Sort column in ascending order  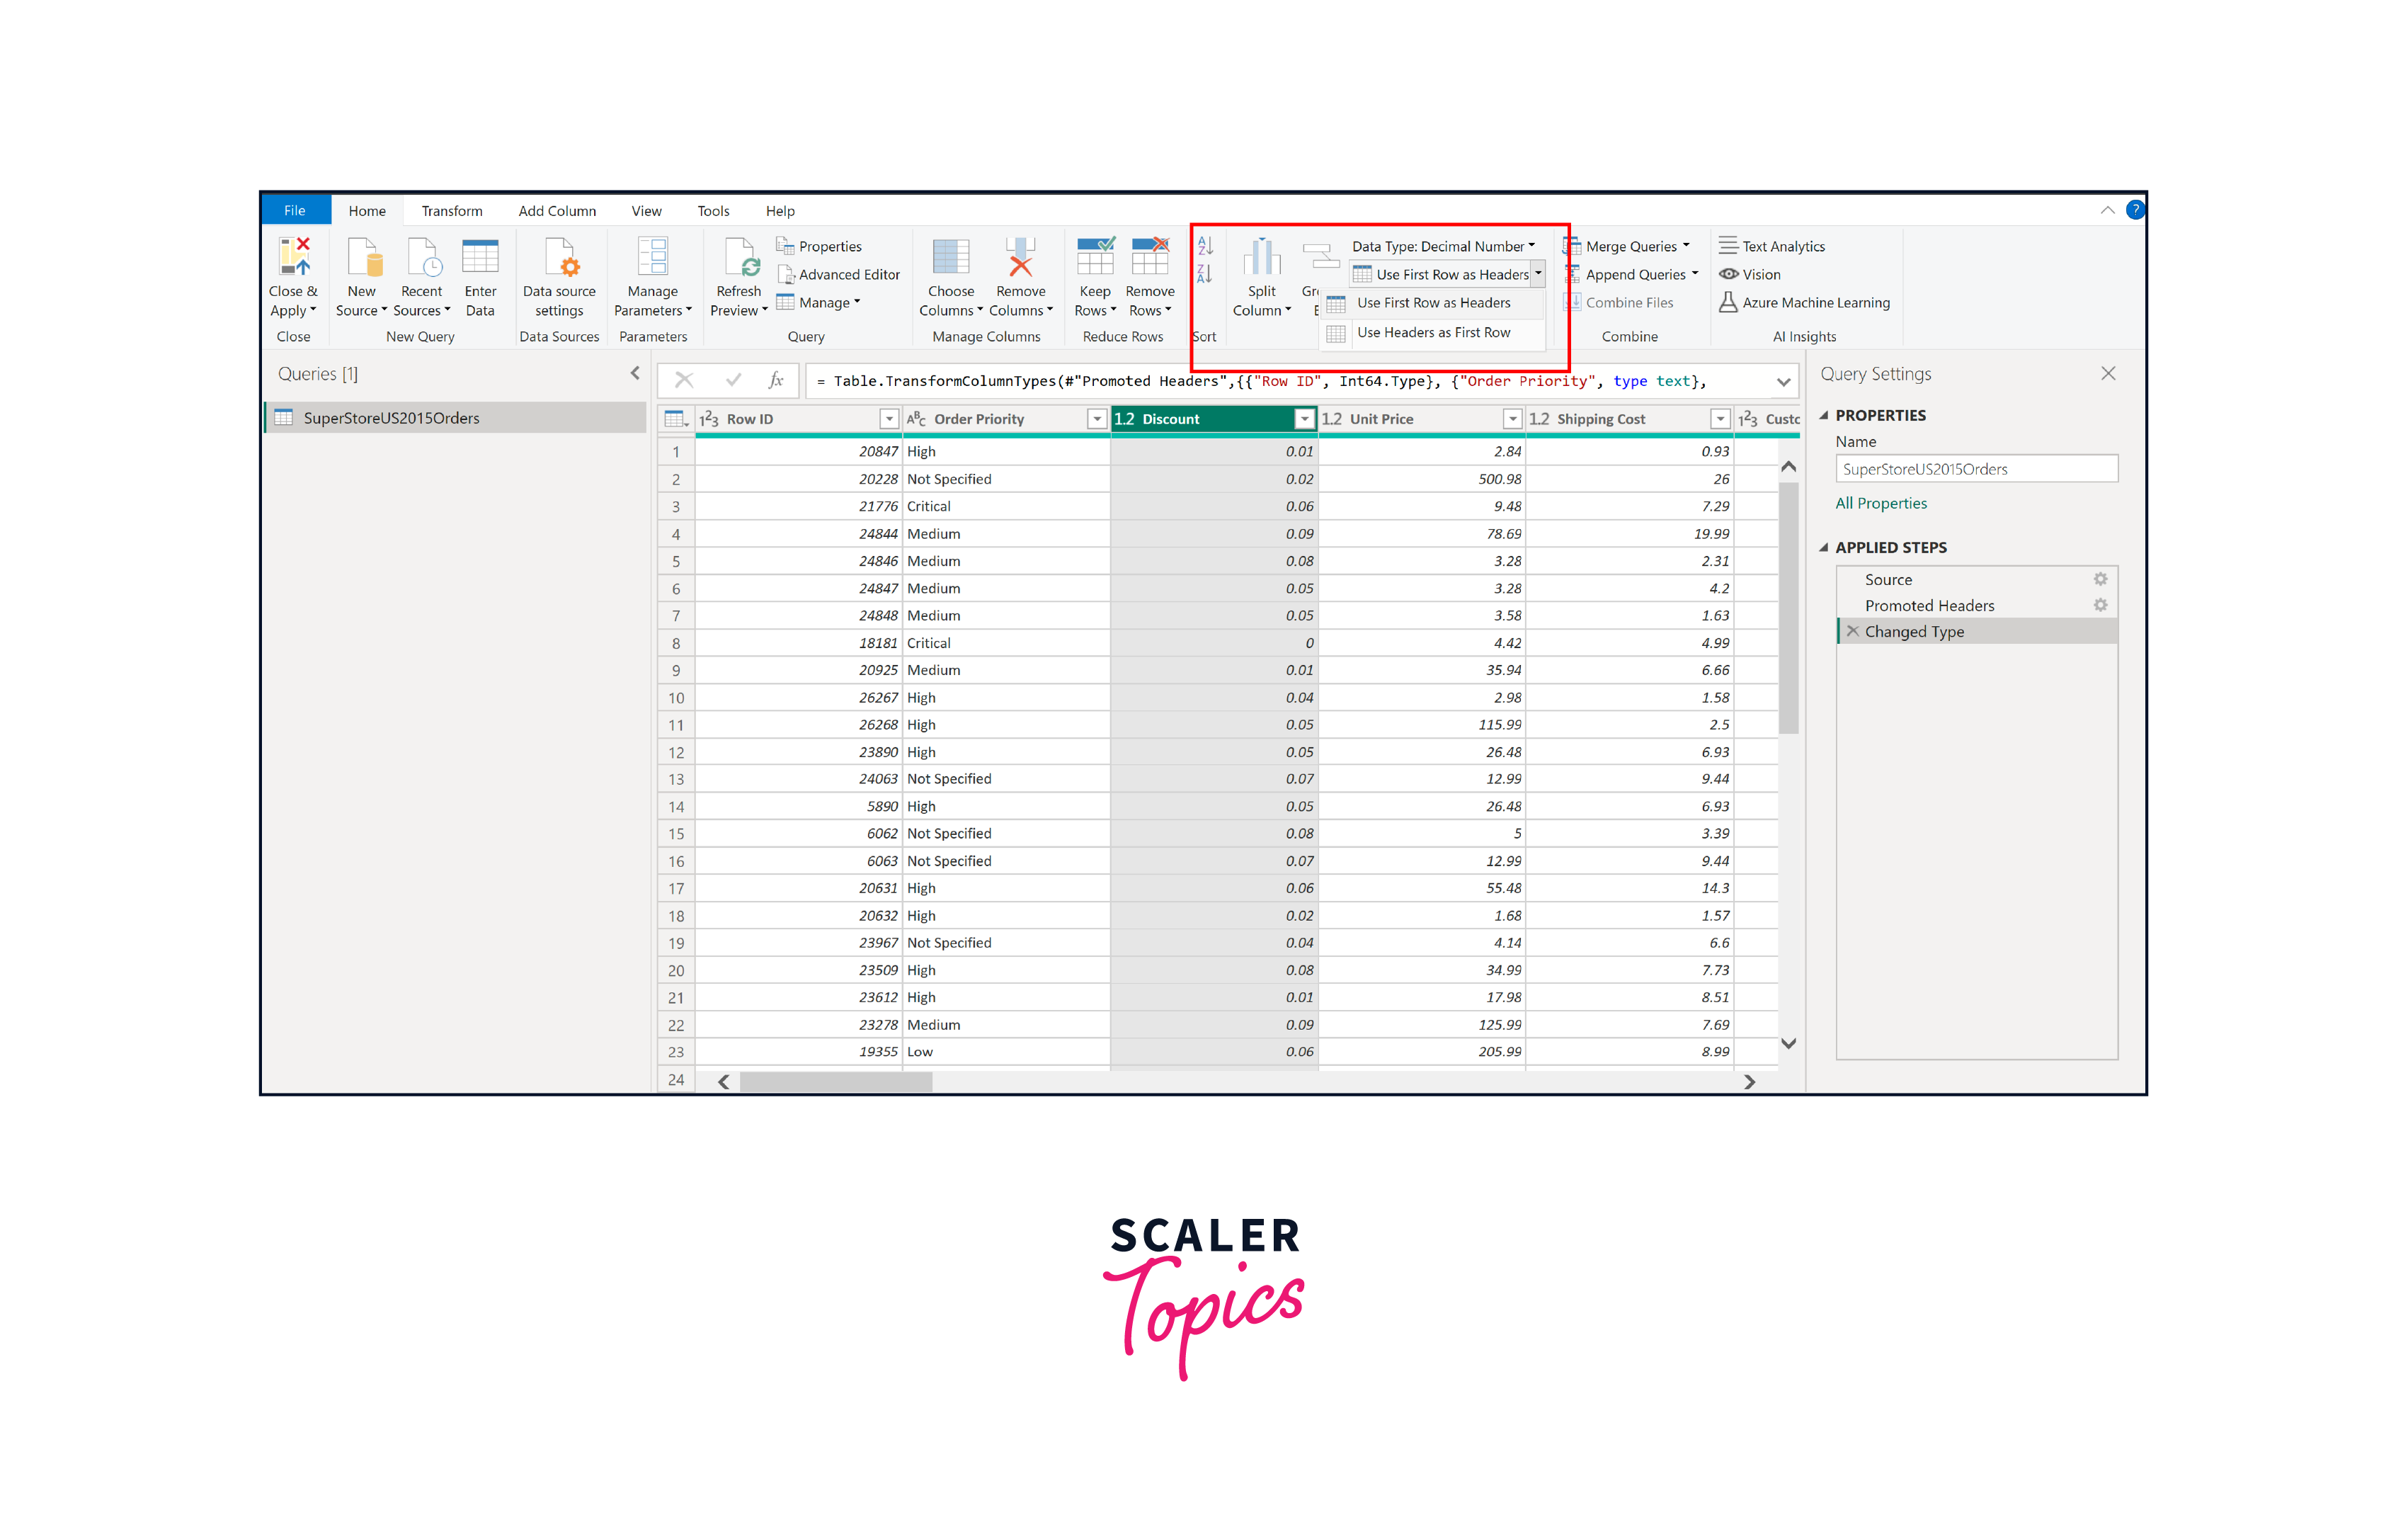(1205, 245)
